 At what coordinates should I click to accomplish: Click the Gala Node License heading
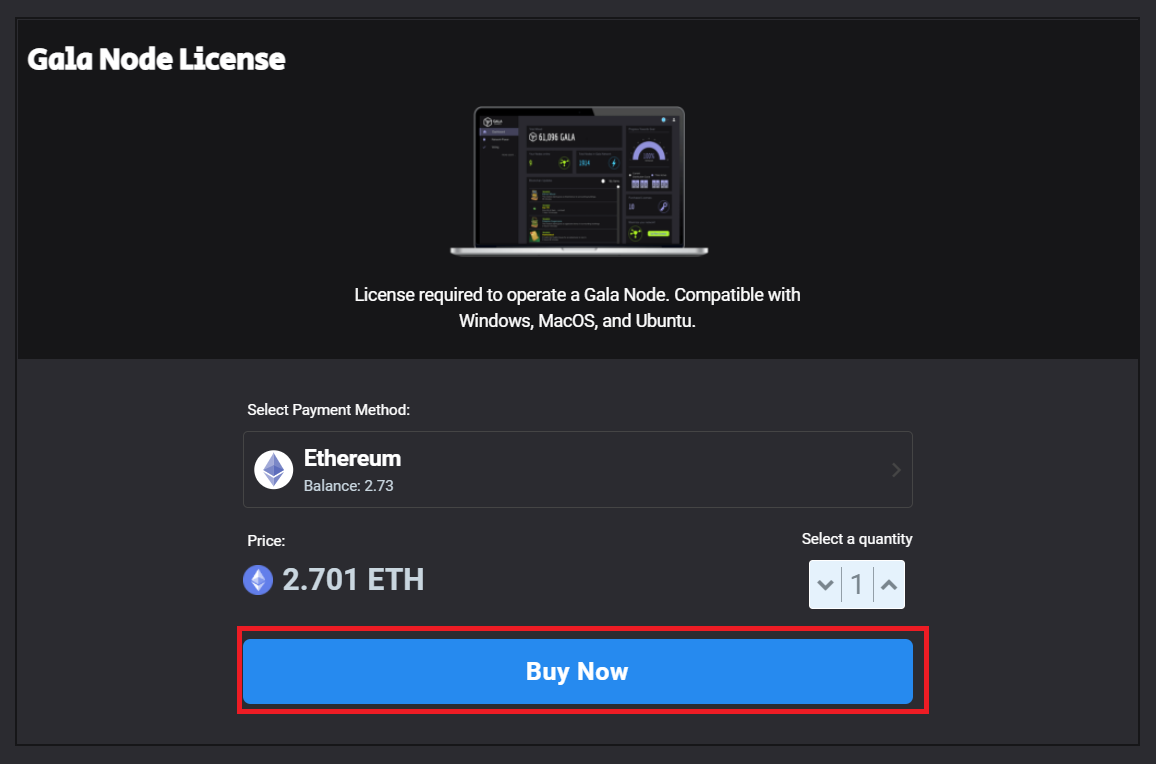coord(156,59)
